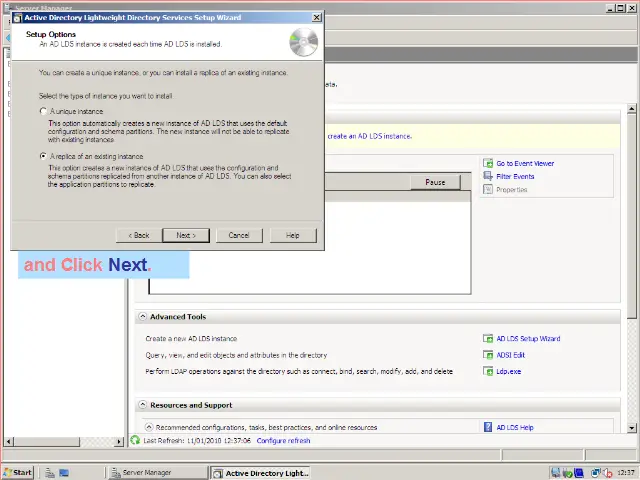Click the Configure refresh link
This screenshot has width=640, height=480.
click(283, 440)
